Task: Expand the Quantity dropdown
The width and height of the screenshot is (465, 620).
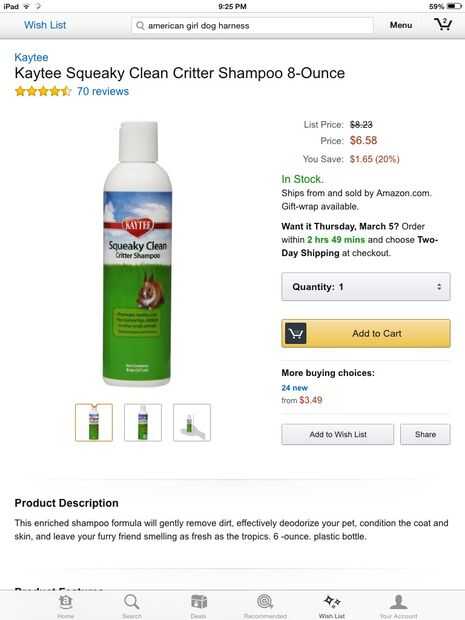Action: (x=366, y=287)
